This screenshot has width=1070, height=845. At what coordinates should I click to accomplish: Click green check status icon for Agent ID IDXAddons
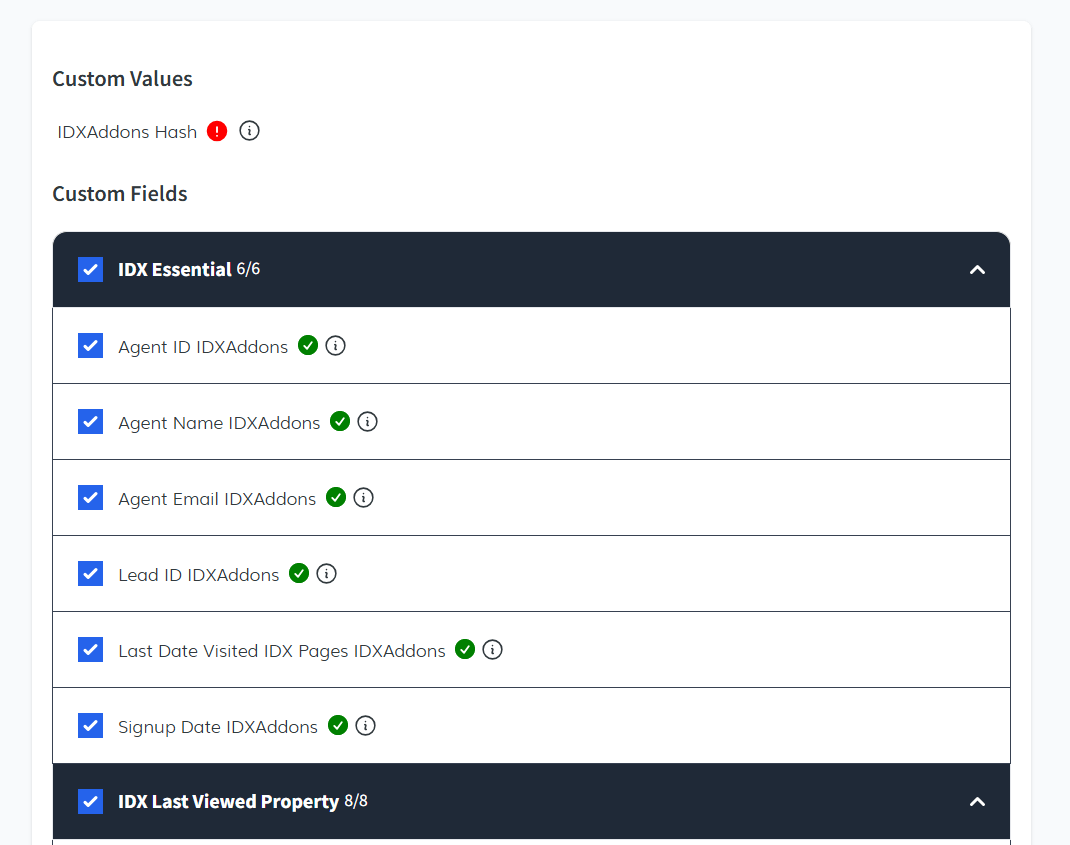(308, 346)
